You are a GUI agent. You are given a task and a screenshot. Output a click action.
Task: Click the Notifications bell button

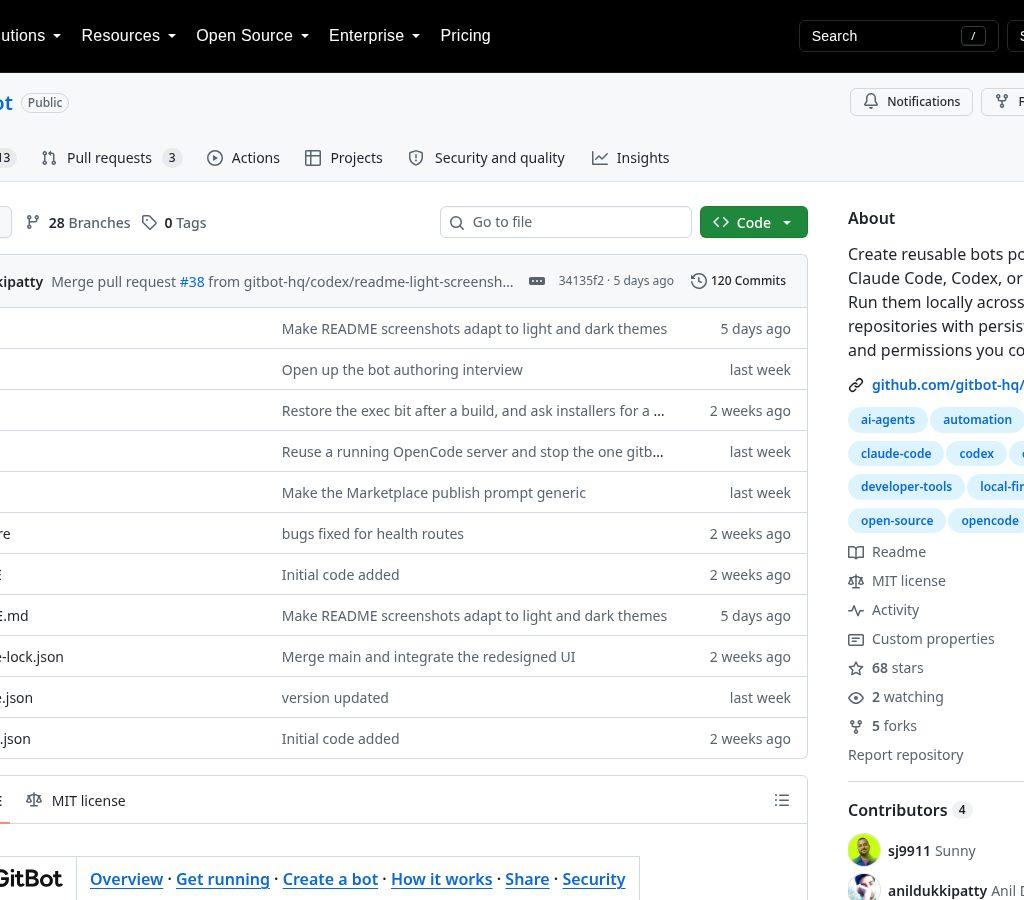click(x=911, y=102)
